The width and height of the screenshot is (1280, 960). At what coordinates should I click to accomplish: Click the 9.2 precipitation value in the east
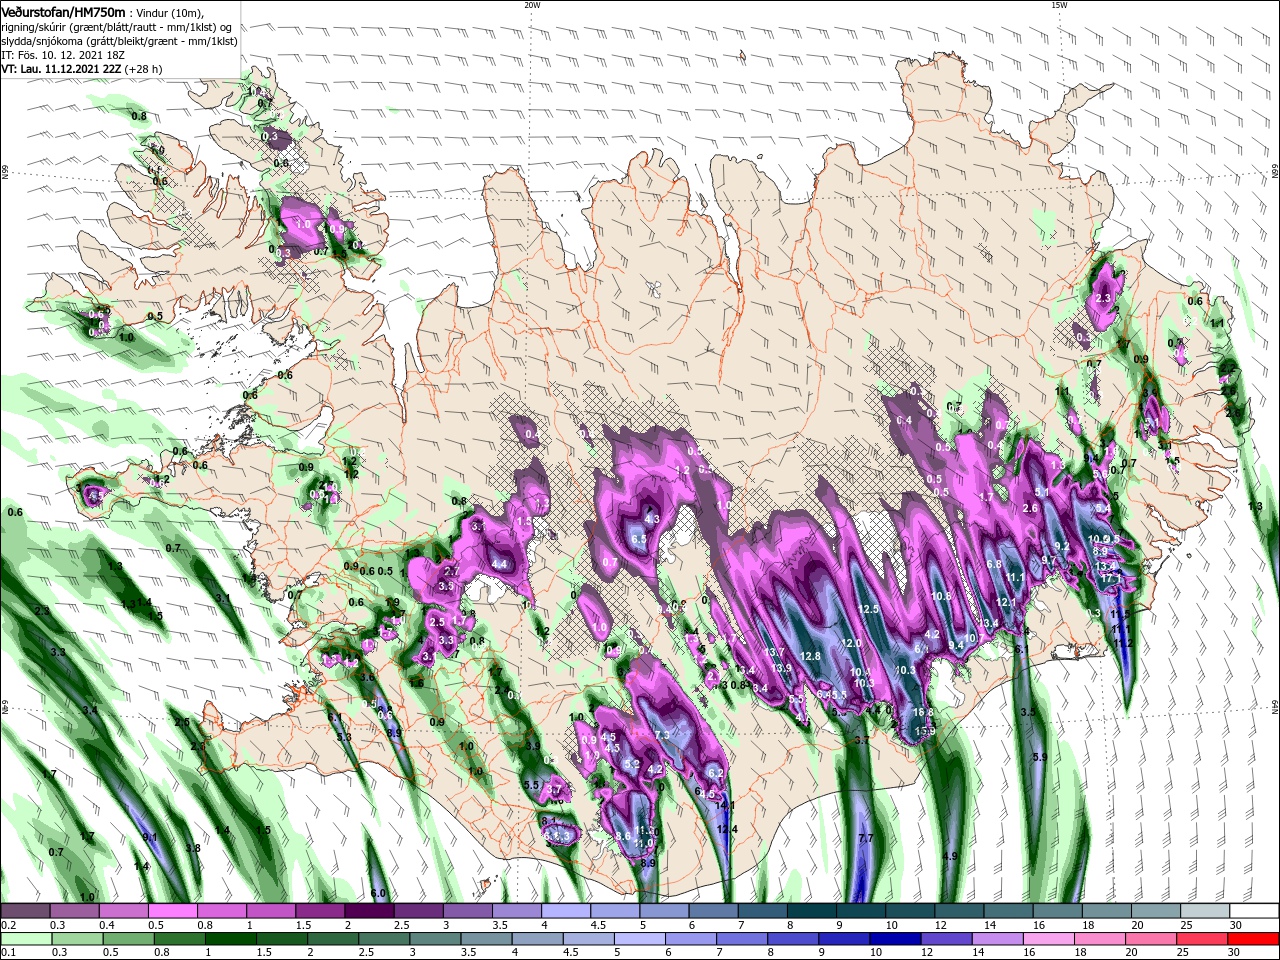pyautogui.click(x=1062, y=546)
